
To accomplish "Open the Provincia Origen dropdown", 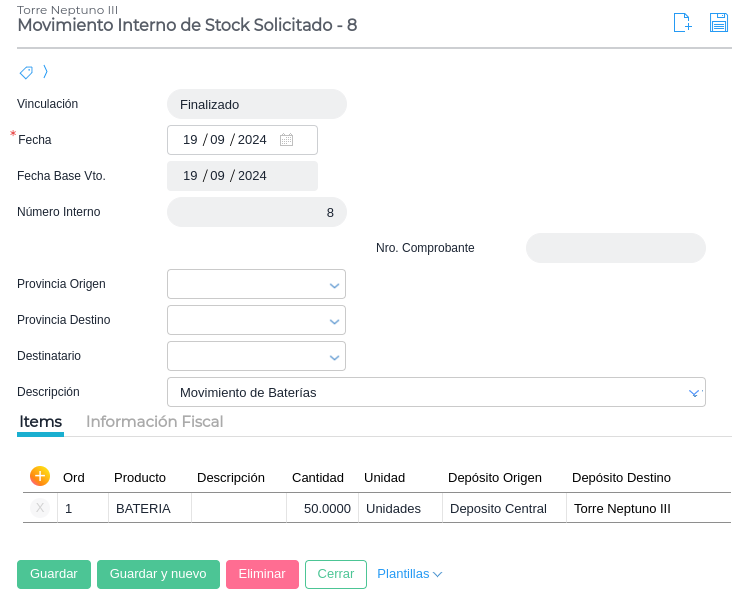I will click(x=335, y=285).
